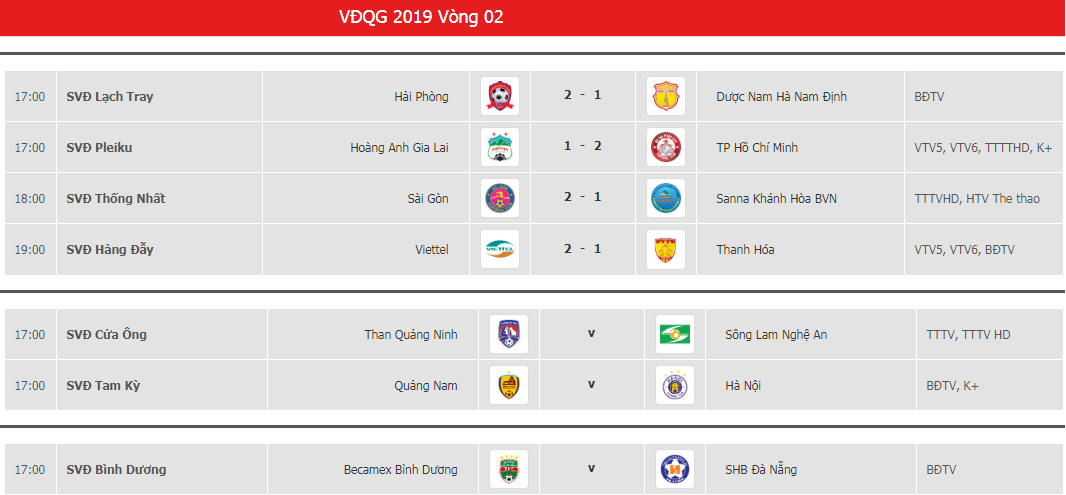Click the VĐQG 2019 Vòng 02 header
Image resolution: width=1066 pixels, height=495 pixels.
(x=421, y=17)
